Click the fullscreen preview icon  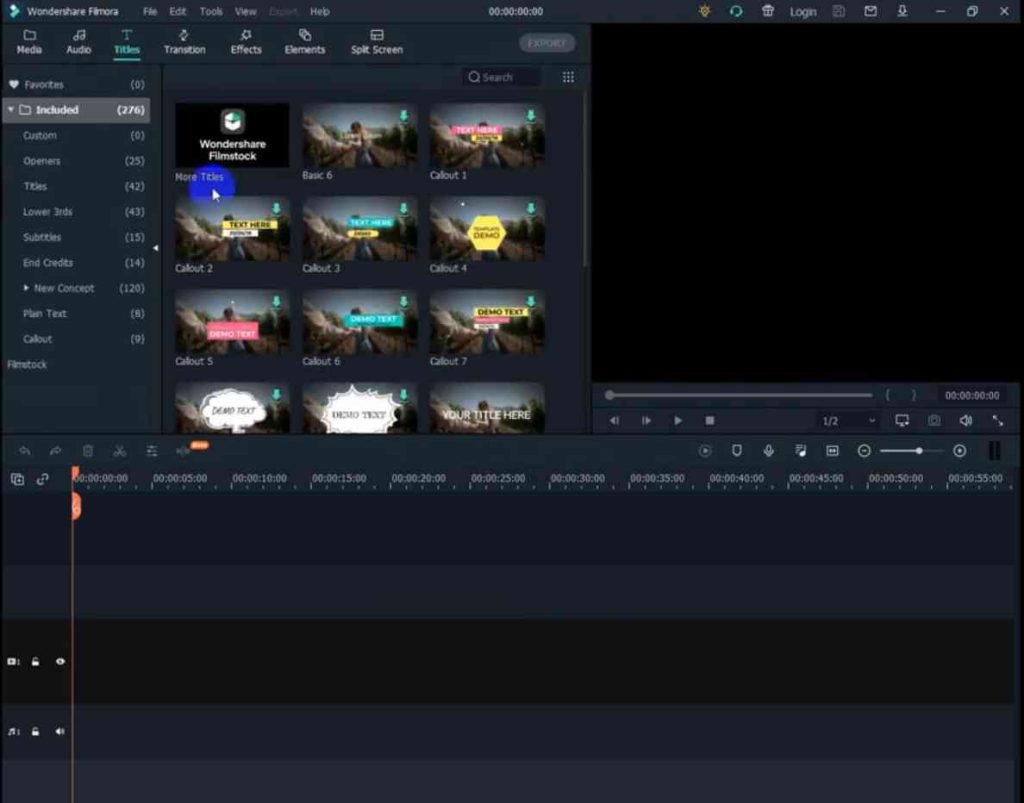pos(998,420)
